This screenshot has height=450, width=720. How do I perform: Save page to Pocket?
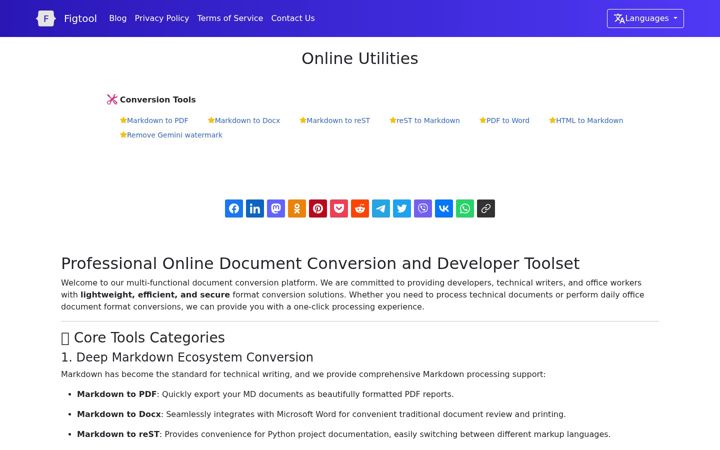pos(339,208)
